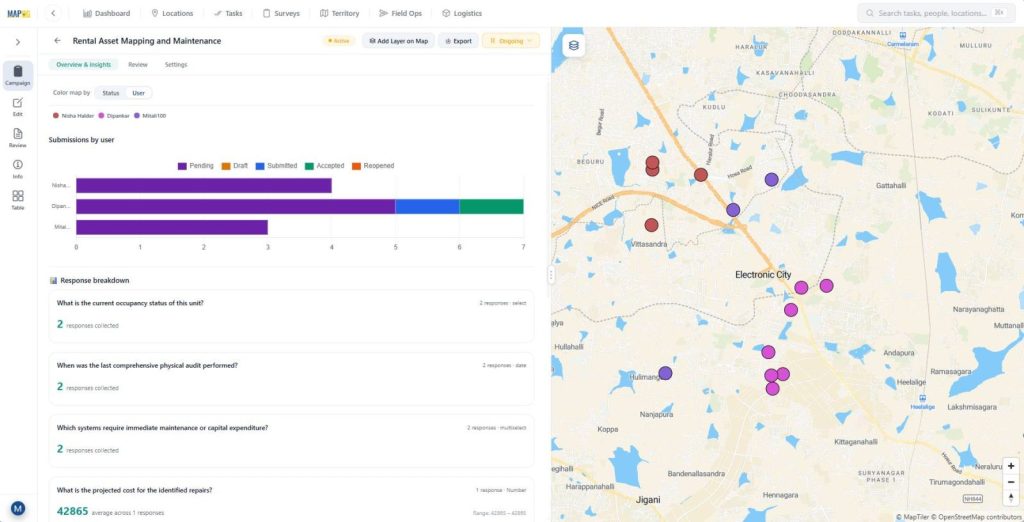Open OpenStreetMap contributors attribution link
This screenshot has width=1024, height=522.
click(x=978, y=517)
